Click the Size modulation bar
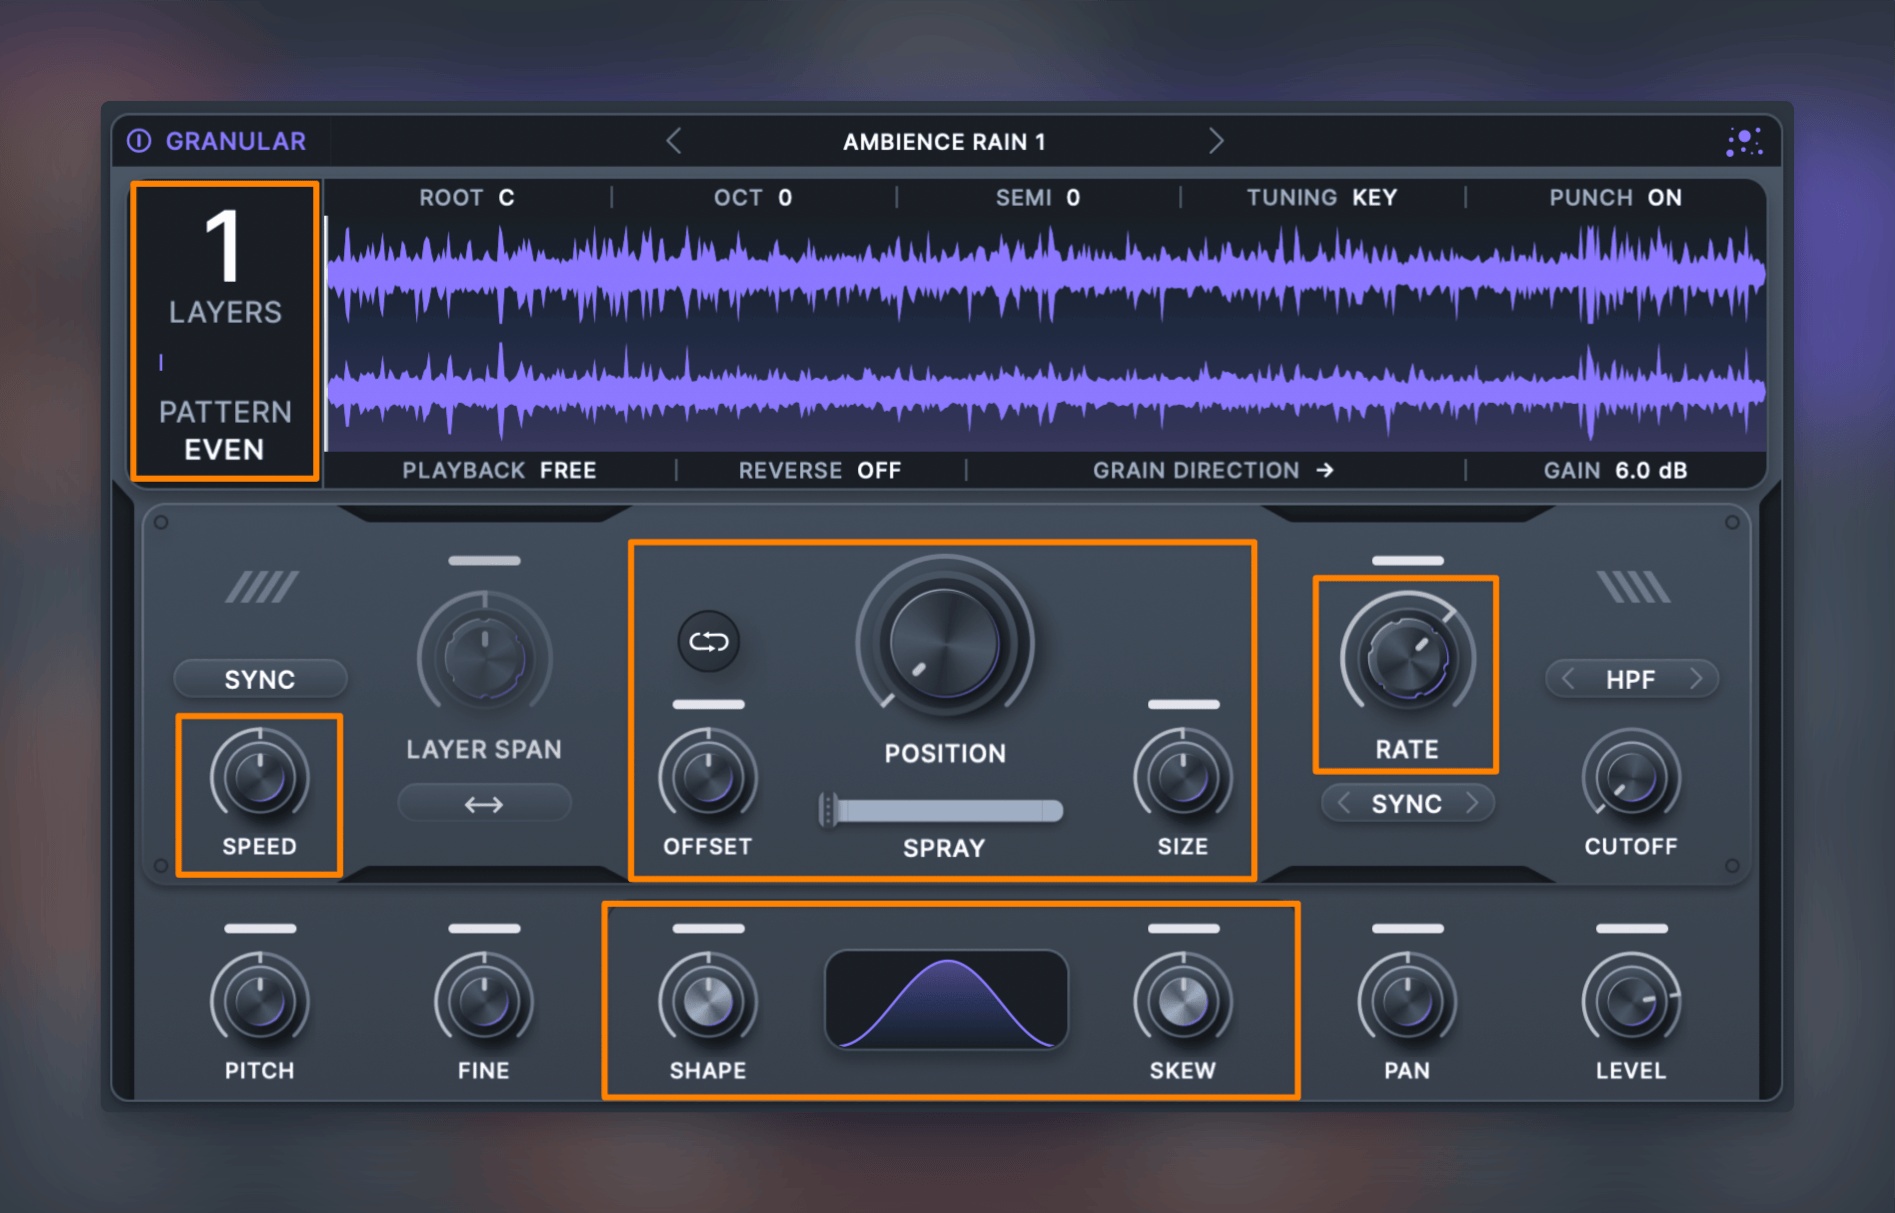The height and width of the screenshot is (1213, 1895). 1183,704
